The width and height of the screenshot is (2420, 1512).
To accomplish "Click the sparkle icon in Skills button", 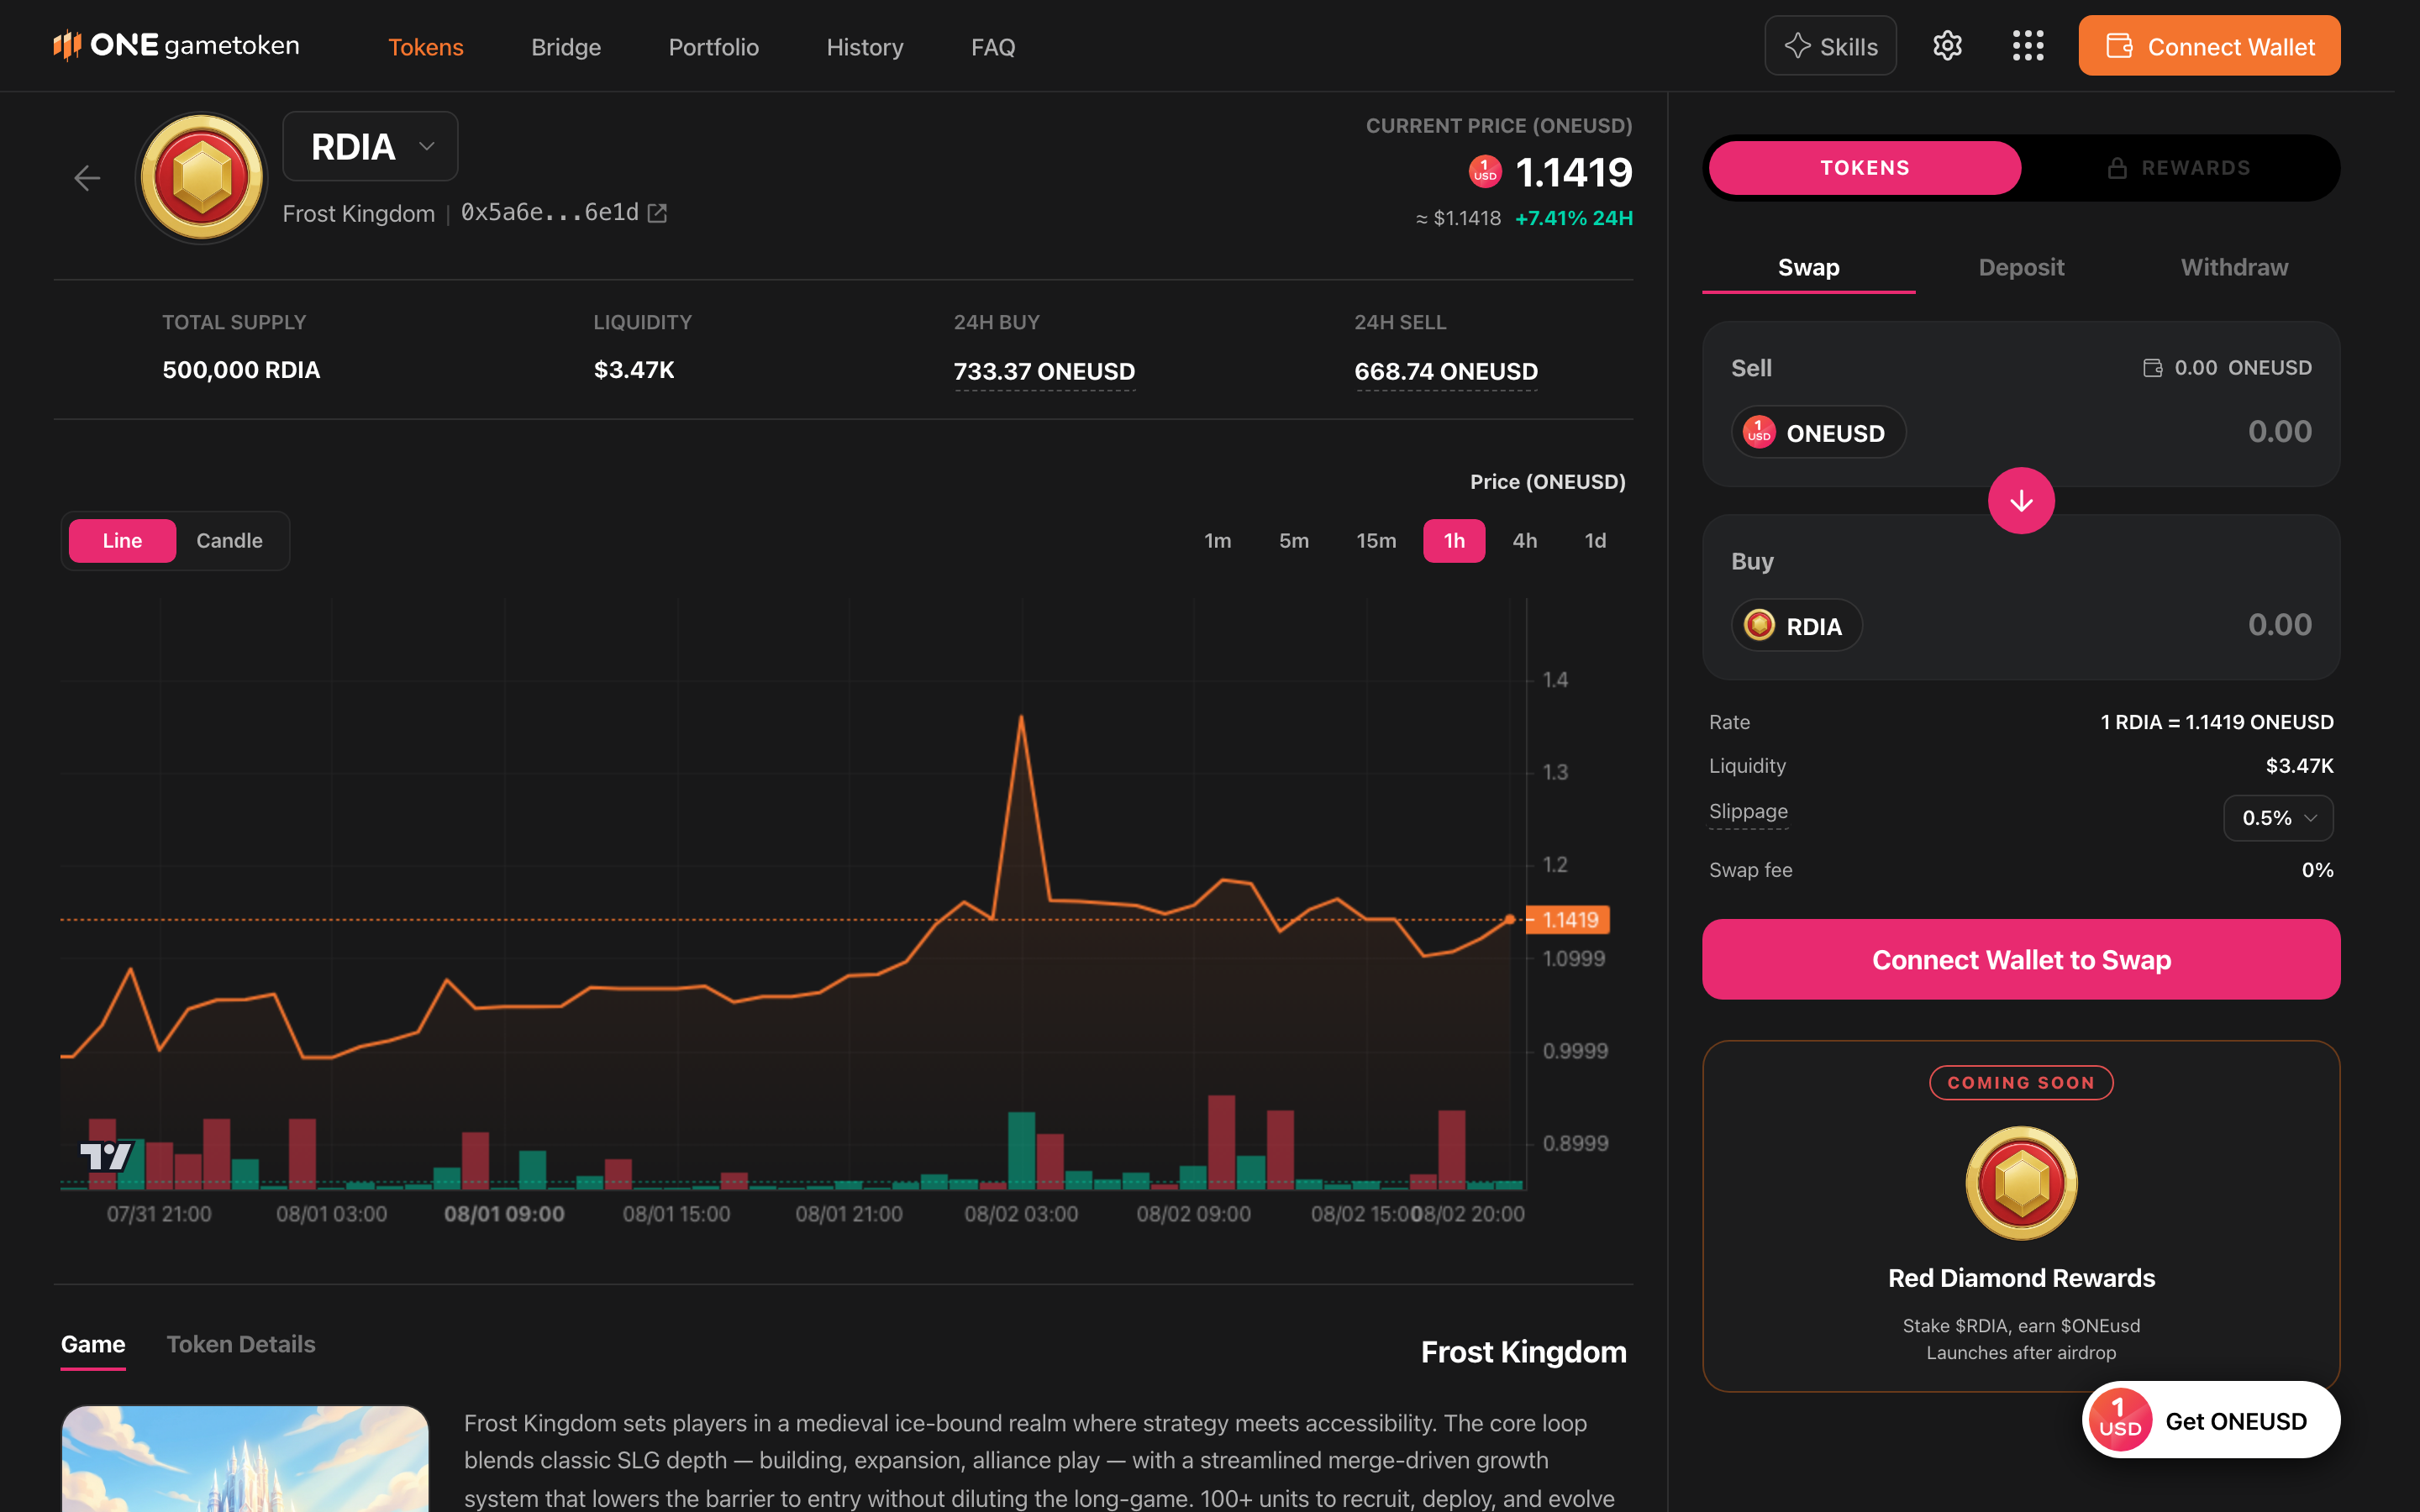I will point(1797,46).
